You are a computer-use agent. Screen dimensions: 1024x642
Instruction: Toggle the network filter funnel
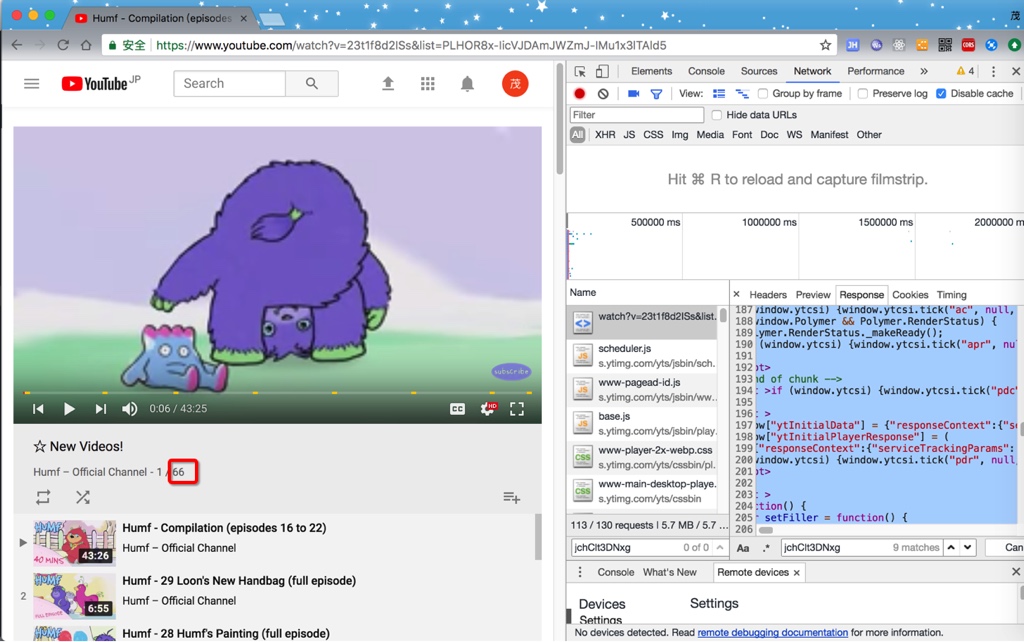click(x=656, y=94)
